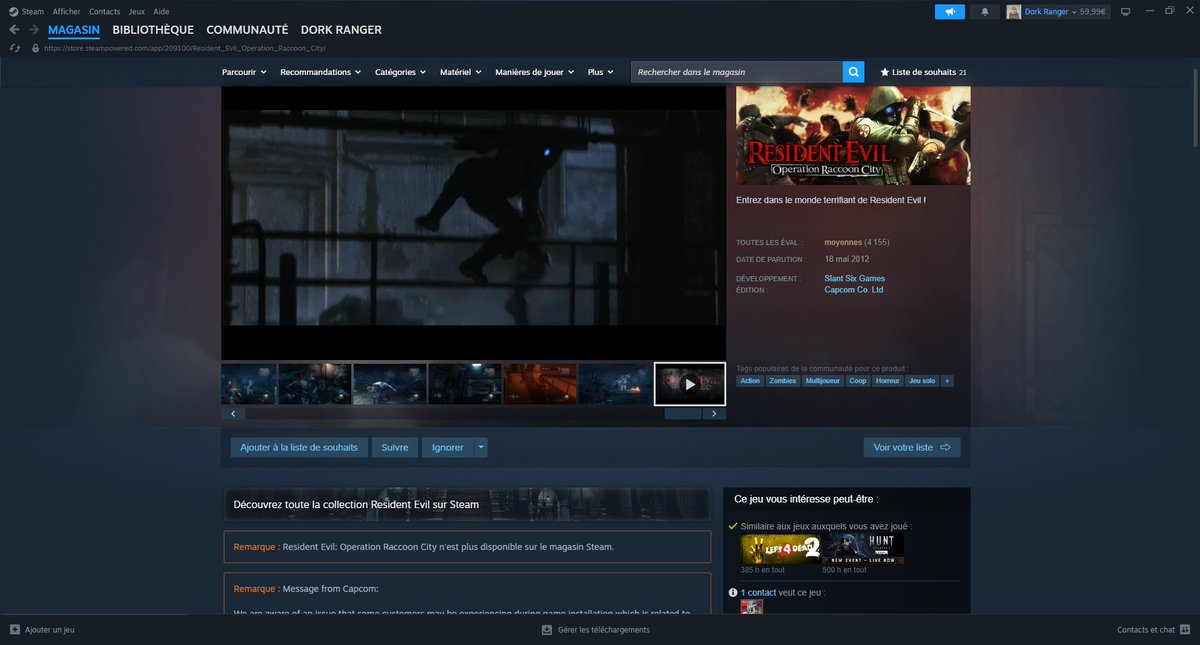Click the thumbnail strip scrollbar handle

(683, 413)
